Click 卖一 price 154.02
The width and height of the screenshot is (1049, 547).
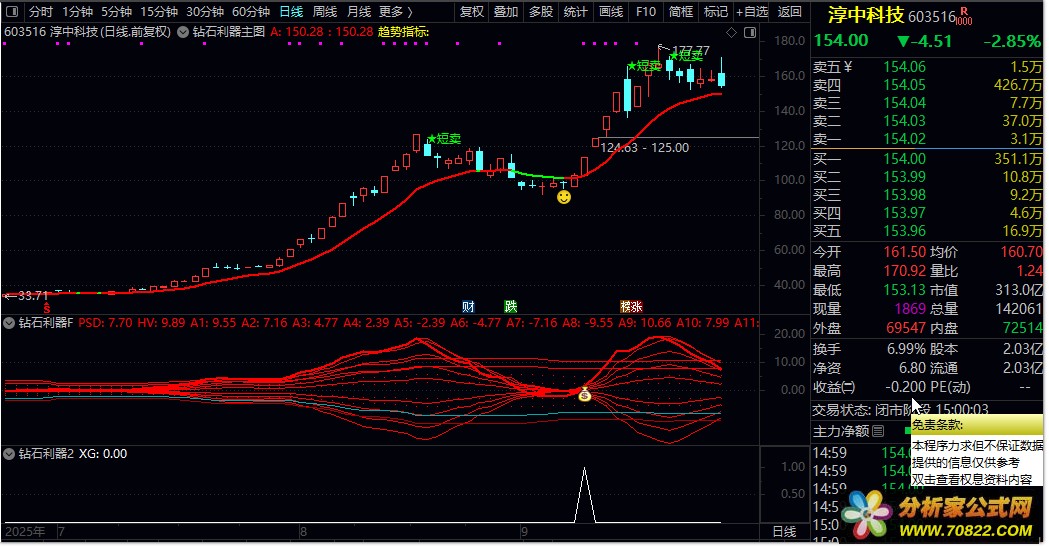click(x=904, y=139)
